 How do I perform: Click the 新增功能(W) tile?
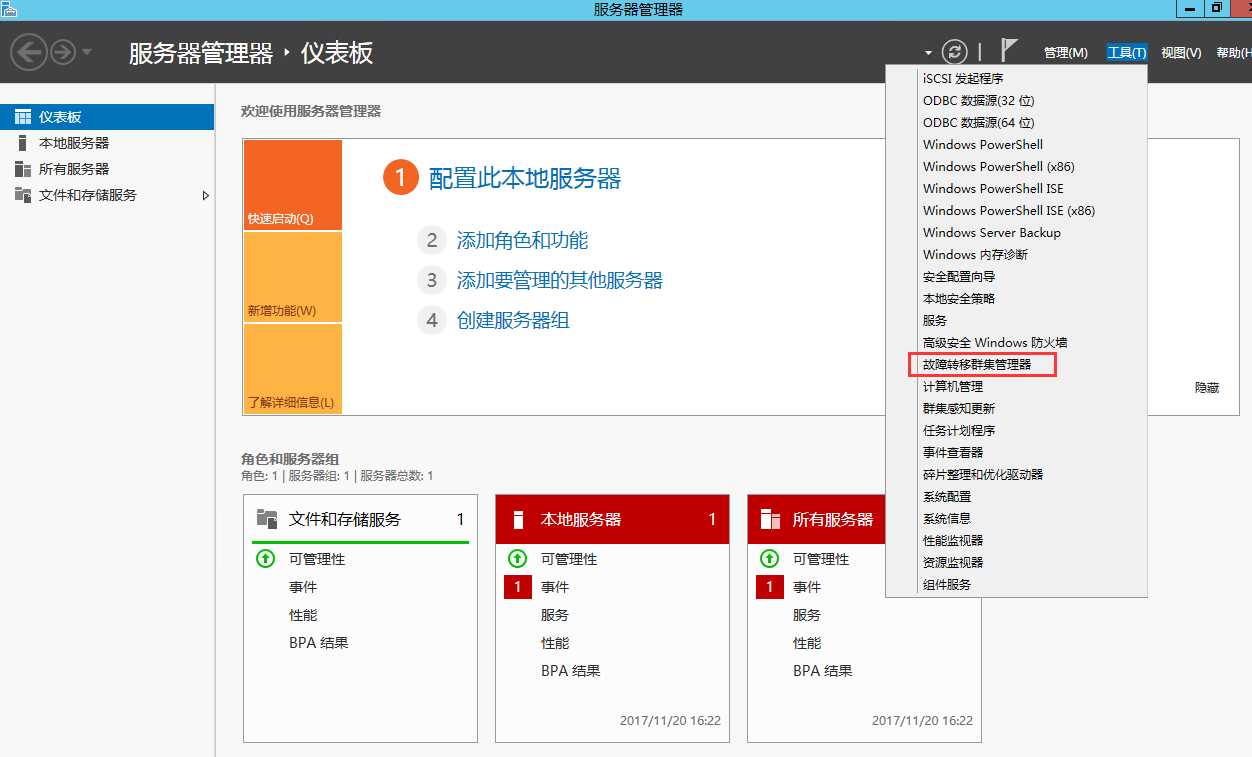[292, 277]
